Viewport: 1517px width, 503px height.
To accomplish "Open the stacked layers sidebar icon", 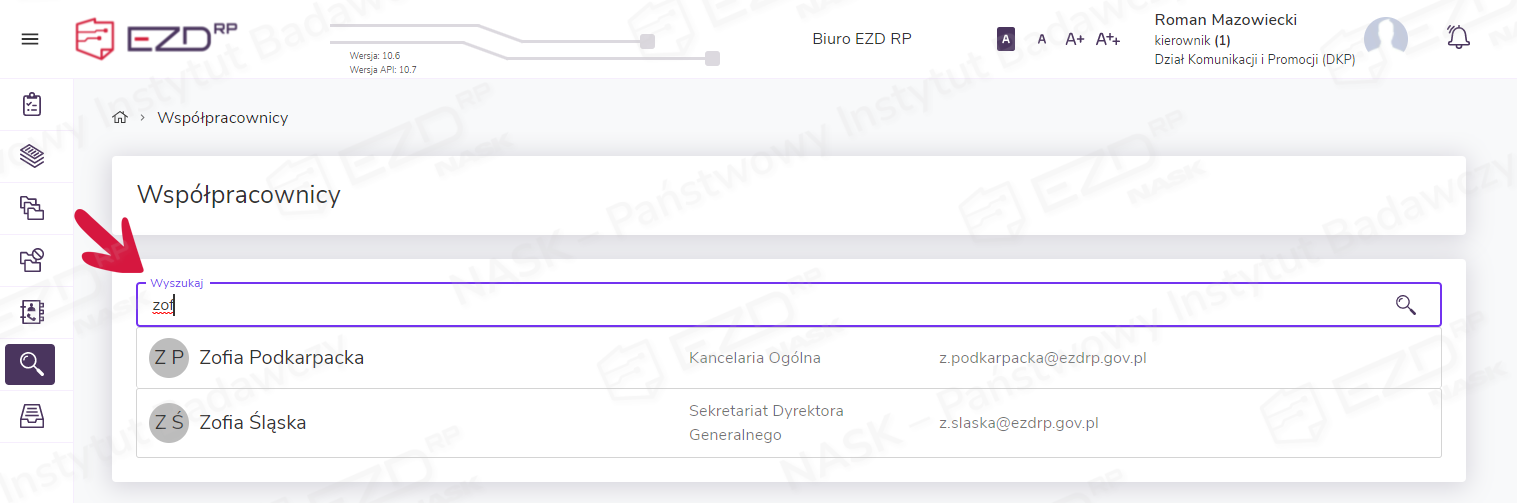I will 33,156.
